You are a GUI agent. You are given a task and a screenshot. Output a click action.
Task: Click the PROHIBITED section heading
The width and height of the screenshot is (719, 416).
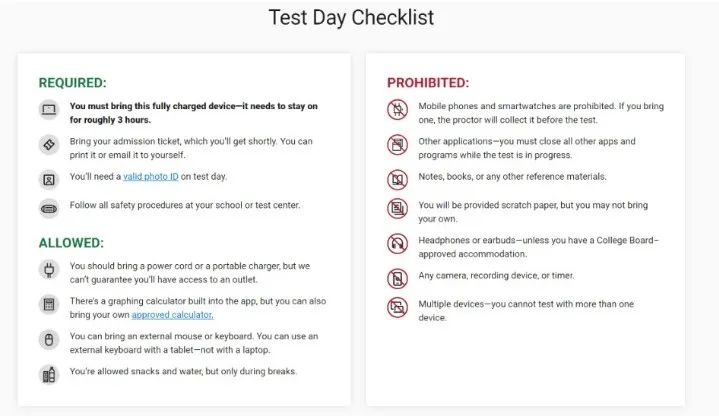pyautogui.click(x=428, y=83)
